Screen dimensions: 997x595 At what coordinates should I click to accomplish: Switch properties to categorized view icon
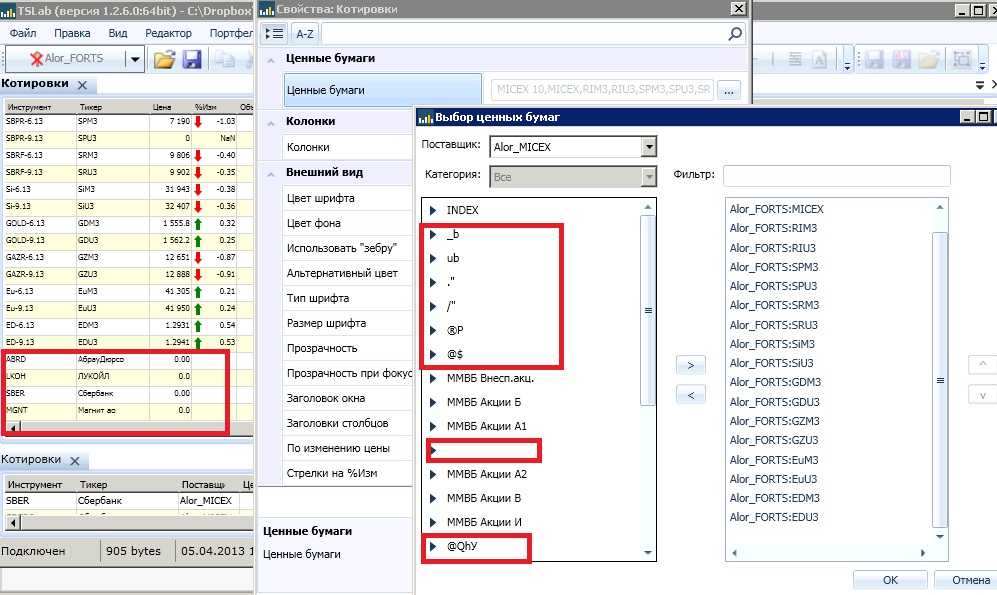pyautogui.click(x=275, y=33)
